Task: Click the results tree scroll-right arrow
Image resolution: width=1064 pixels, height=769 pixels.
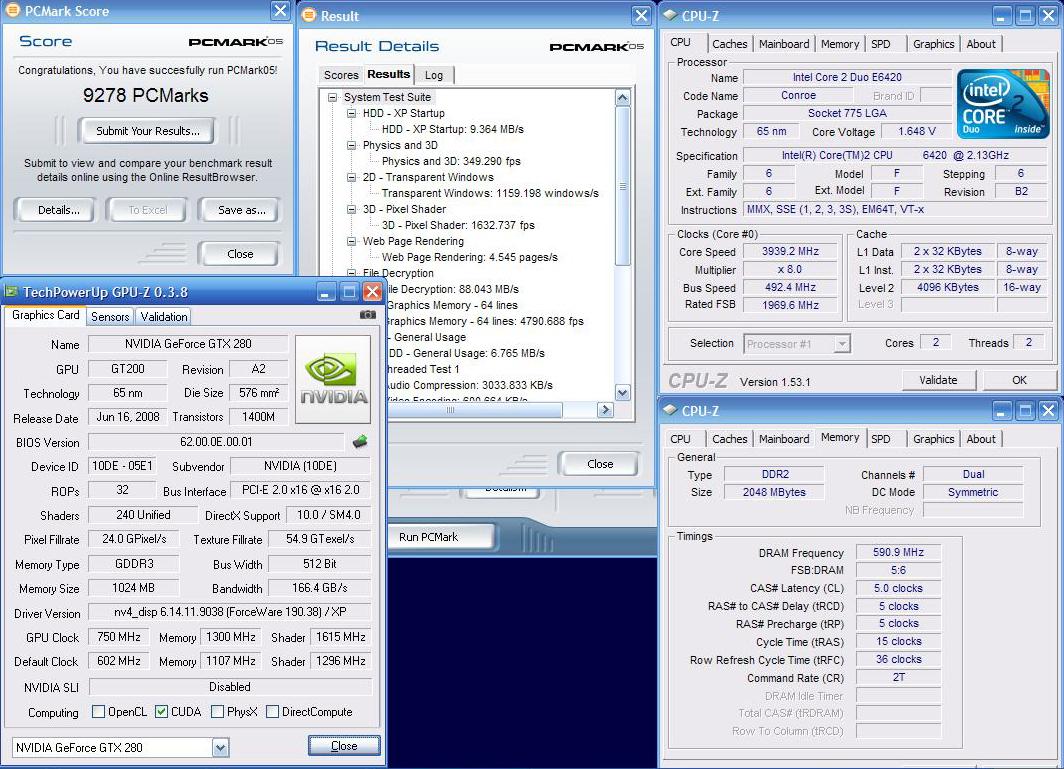Action: (605, 410)
